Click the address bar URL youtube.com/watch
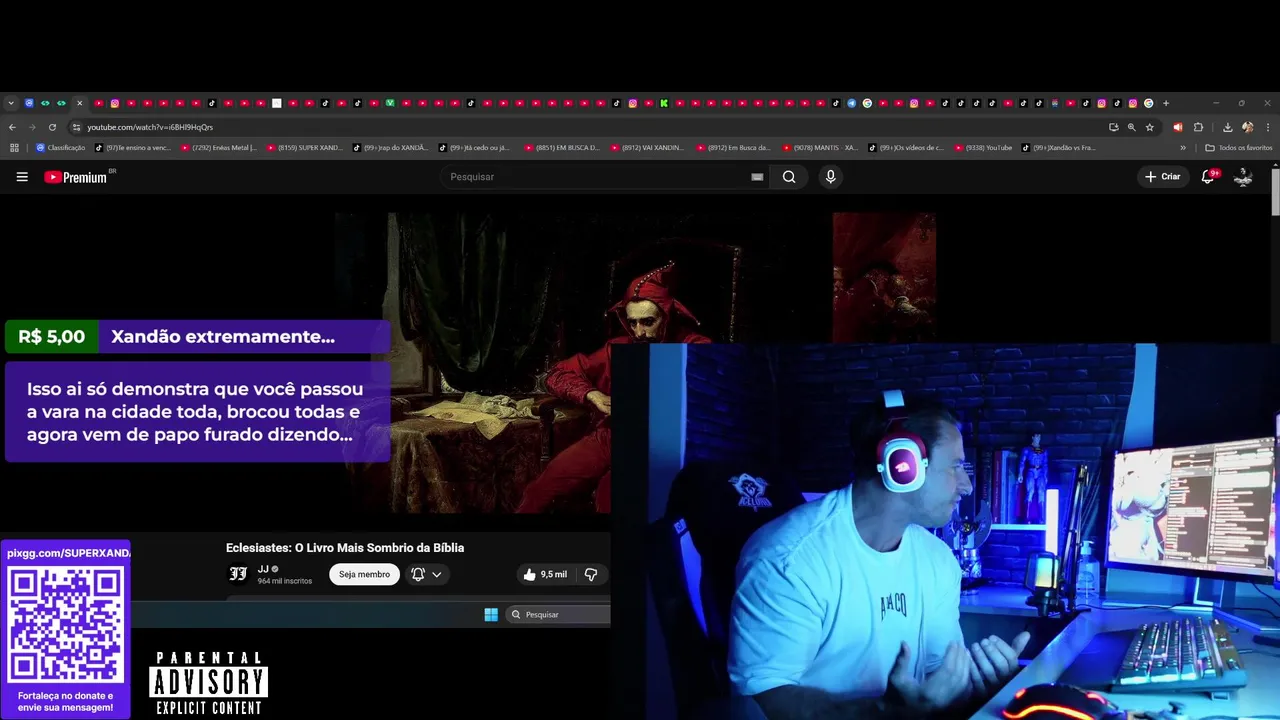 (x=150, y=127)
